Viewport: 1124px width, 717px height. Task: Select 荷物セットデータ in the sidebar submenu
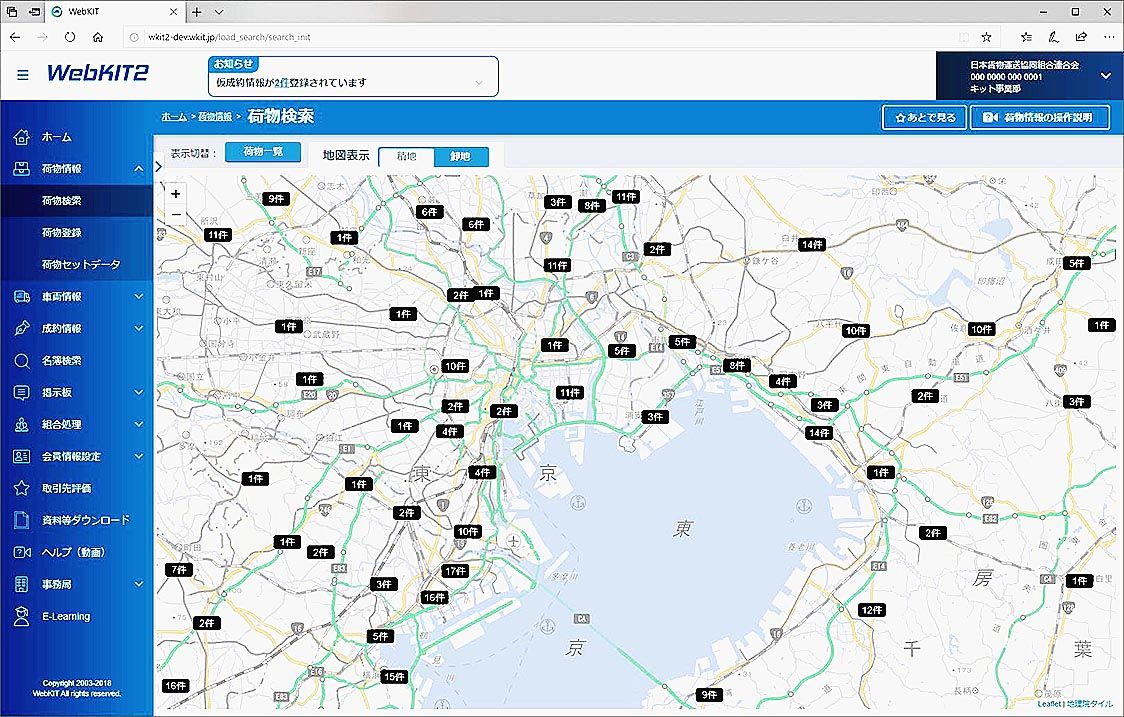click(80, 265)
